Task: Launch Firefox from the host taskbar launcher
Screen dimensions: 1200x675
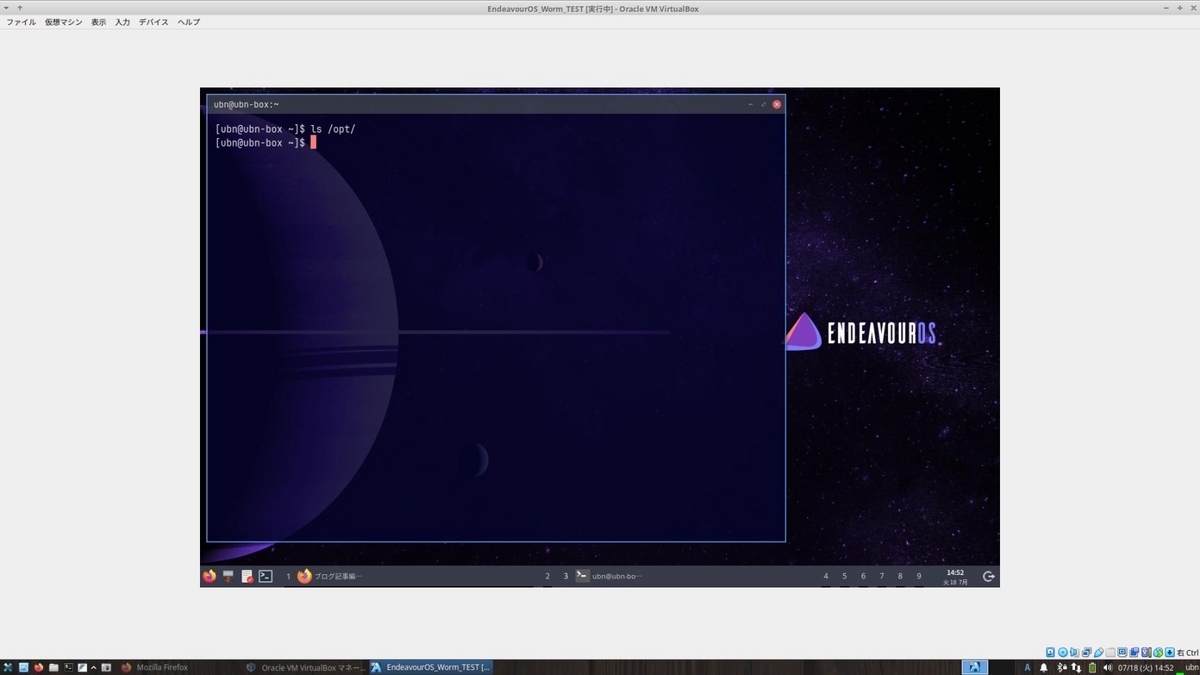Action: pyautogui.click(x=38, y=667)
